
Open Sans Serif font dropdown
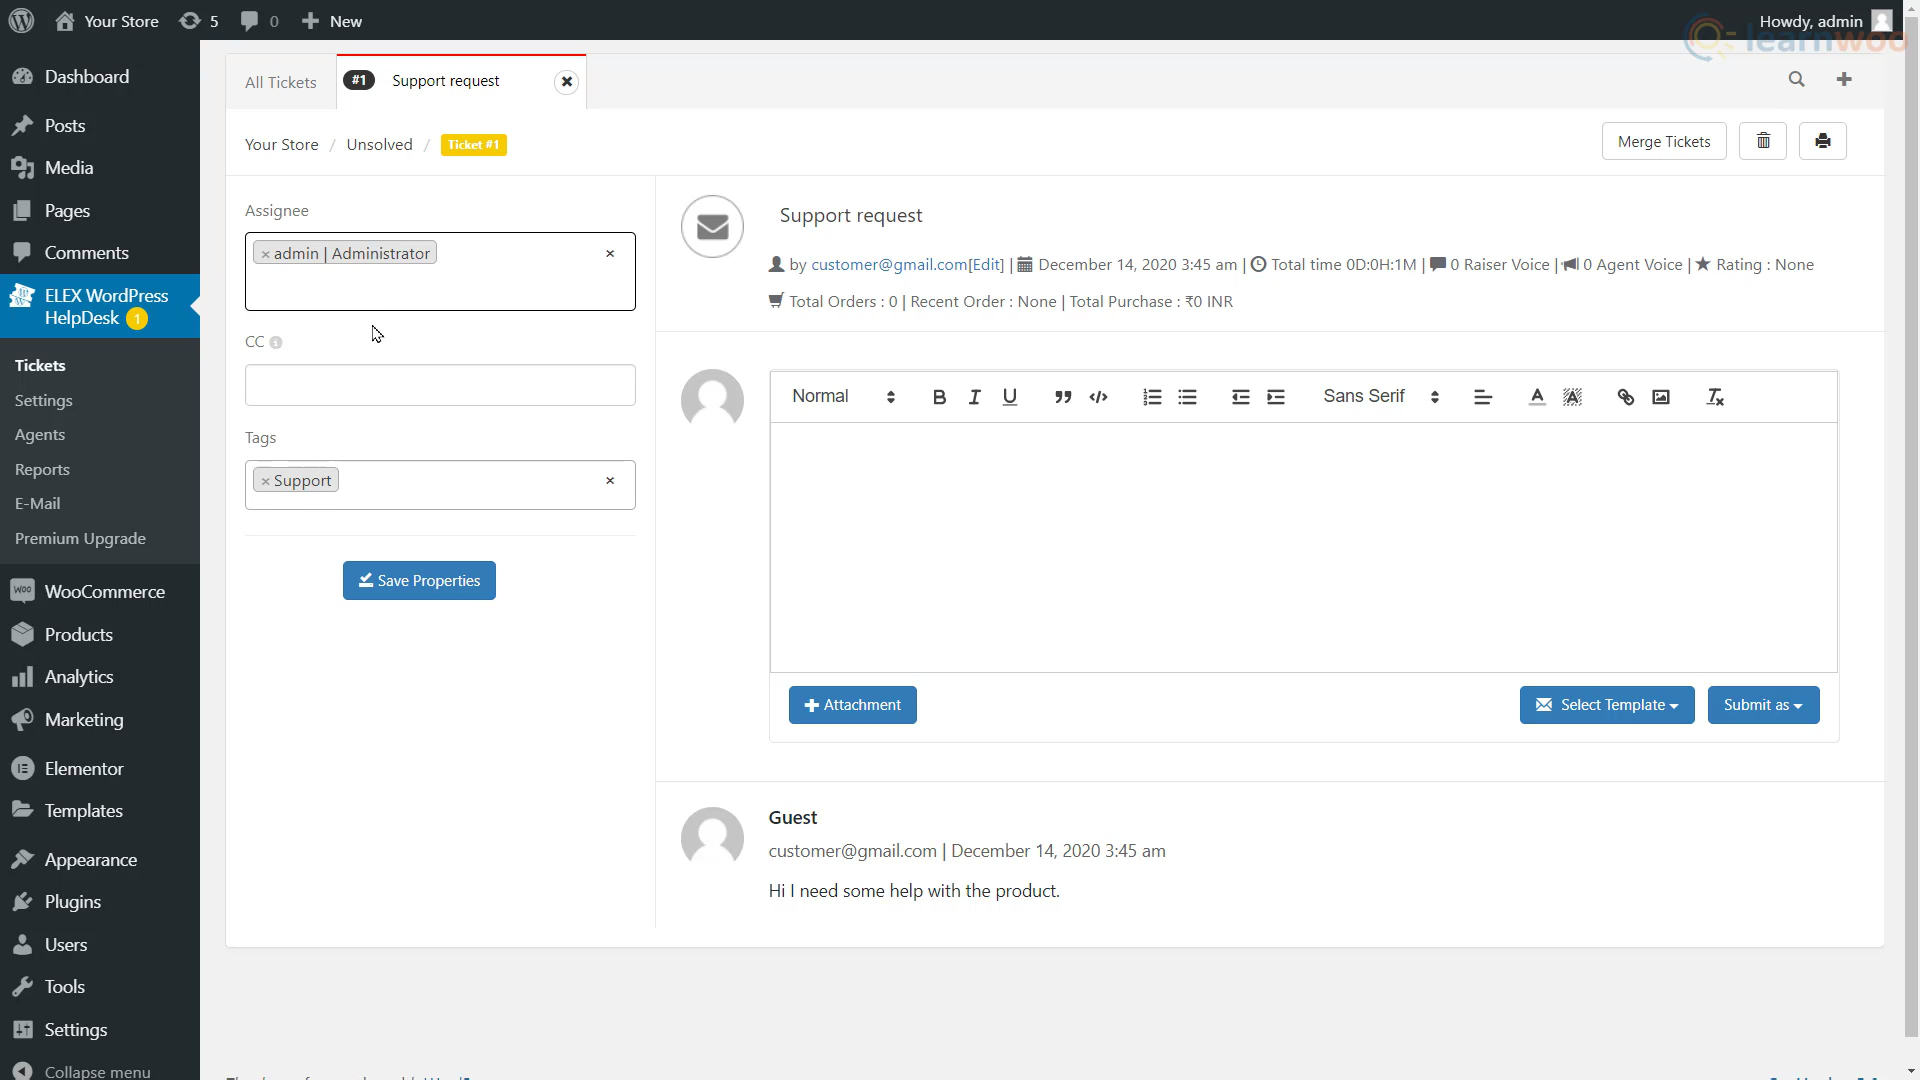pyautogui.click(x=1381, y=397)
